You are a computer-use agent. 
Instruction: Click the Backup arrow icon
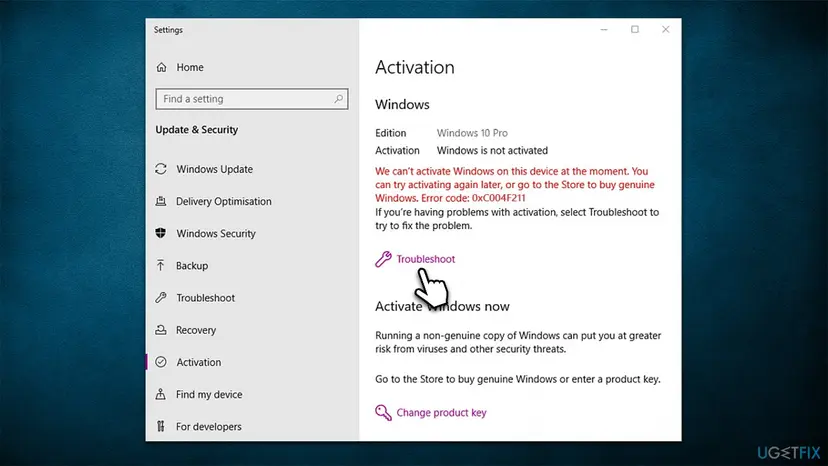pos(161,265)
